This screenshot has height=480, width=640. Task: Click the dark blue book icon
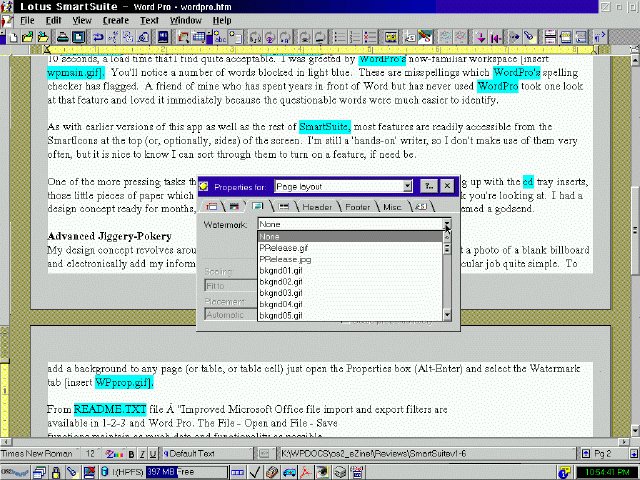coord(163,38)
